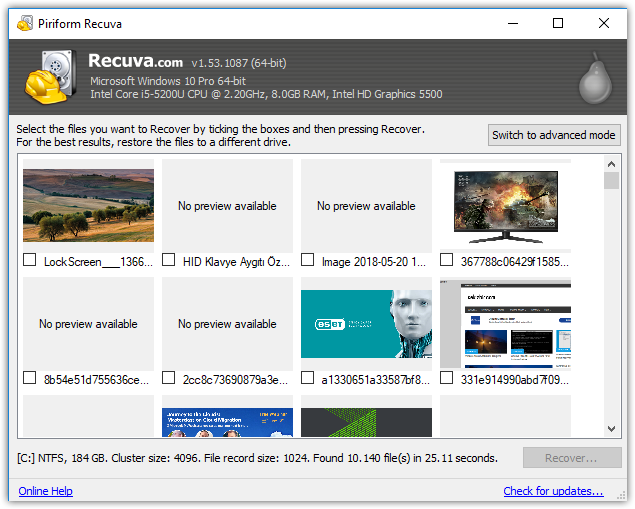Select the monitor with tank game thumbnail
Viewport: 635px width, 509px height.
click(x=505, y=207)
